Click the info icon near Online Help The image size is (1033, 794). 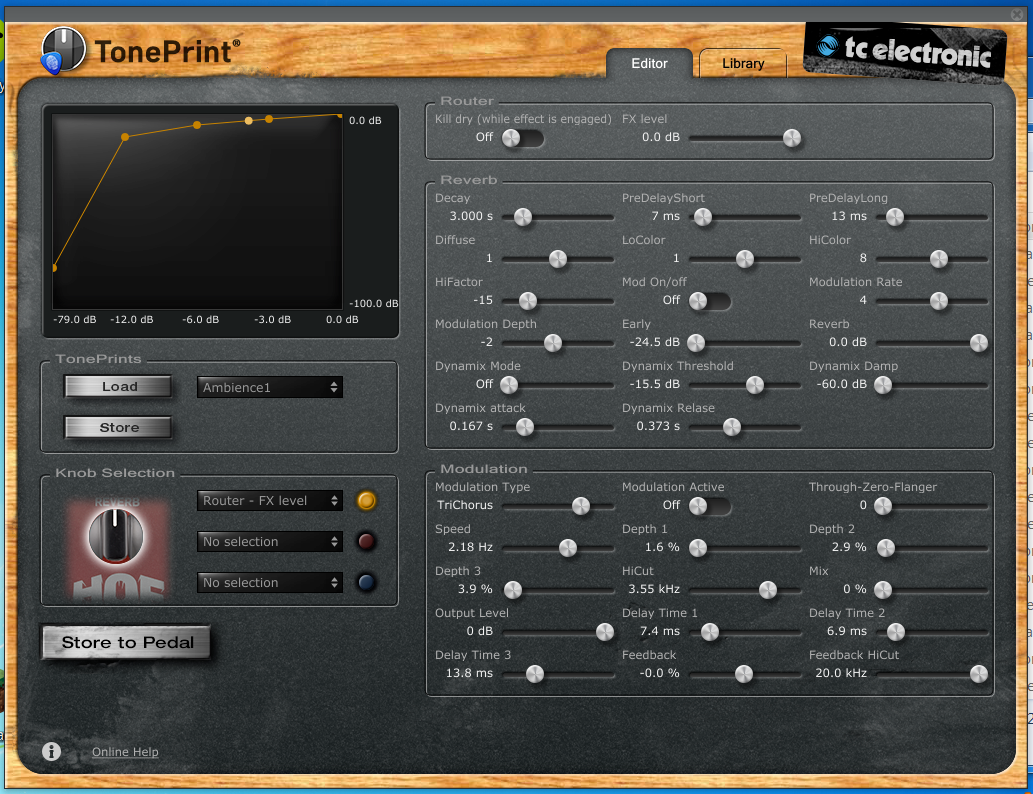point(51,751)
